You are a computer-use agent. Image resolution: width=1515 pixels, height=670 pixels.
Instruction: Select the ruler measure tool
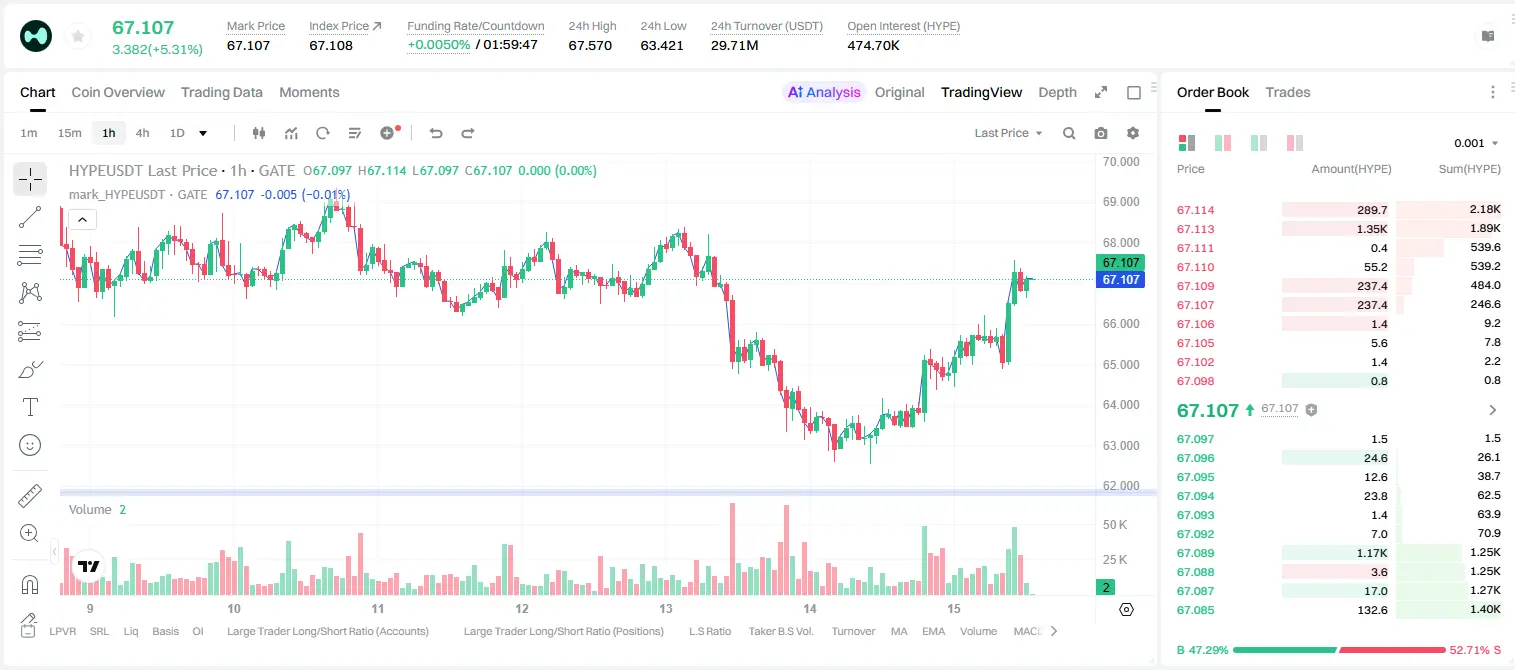click(30, 496)
